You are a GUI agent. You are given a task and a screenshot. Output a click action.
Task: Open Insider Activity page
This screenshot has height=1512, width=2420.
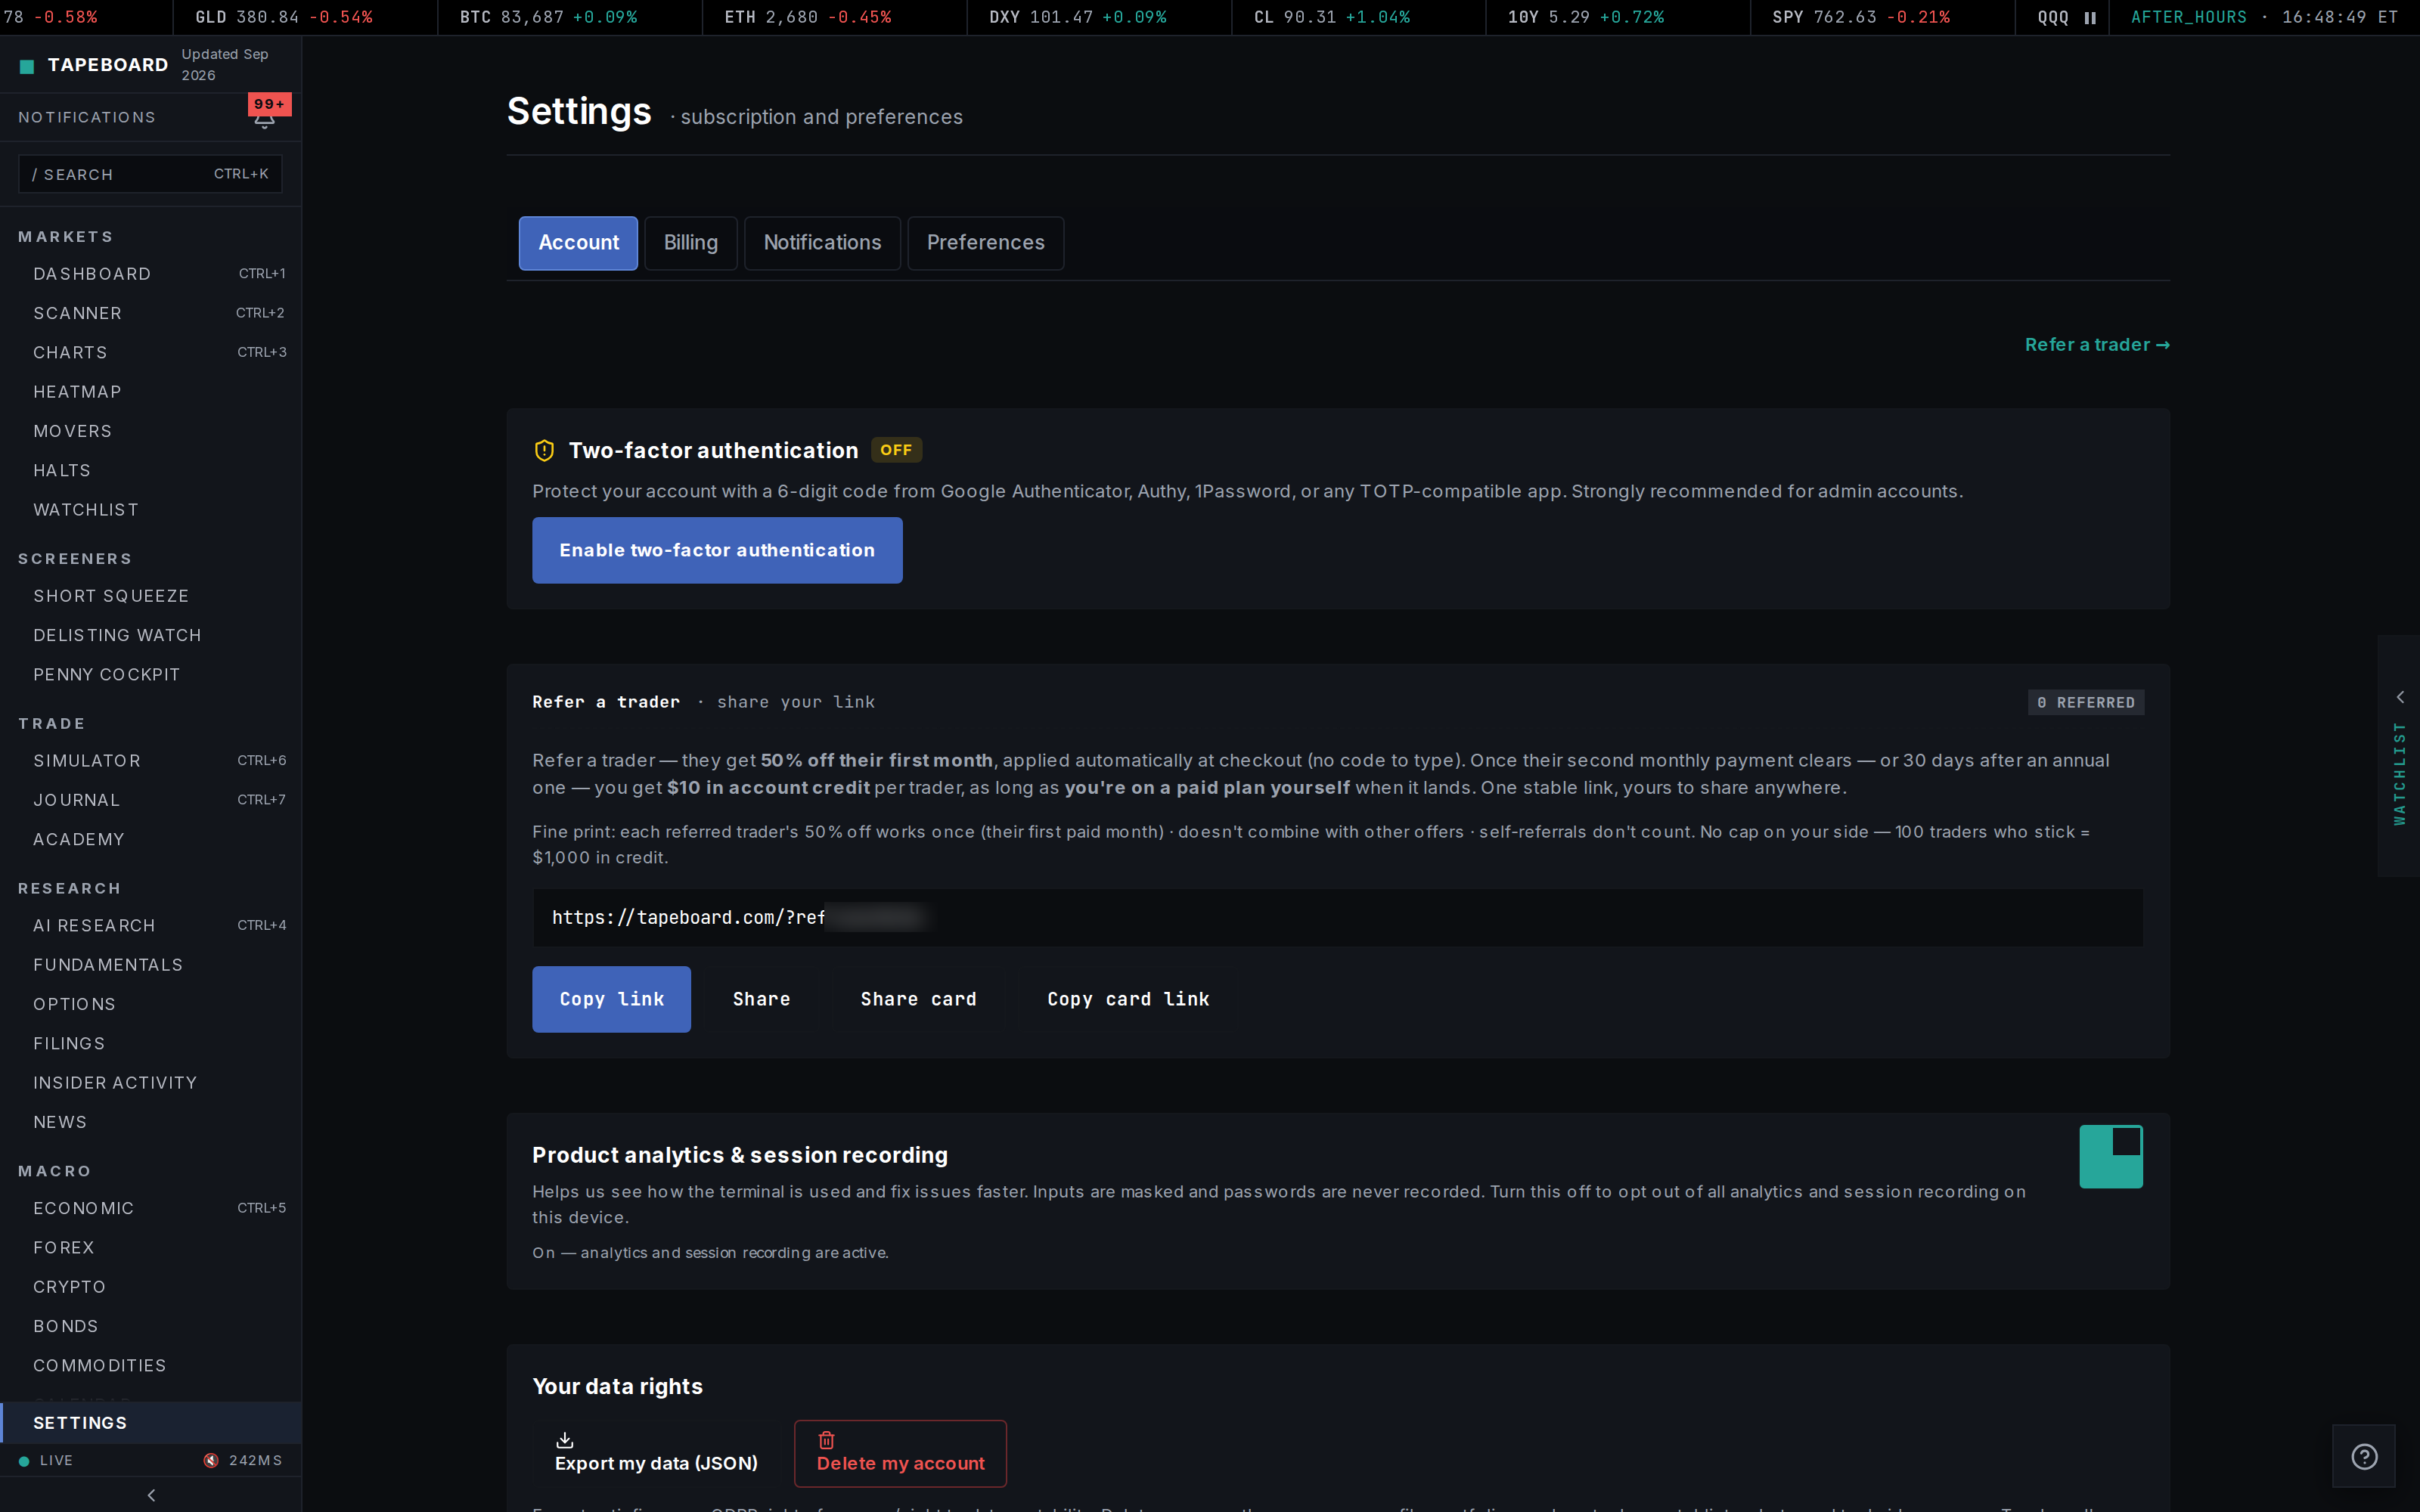[151, 1083]
